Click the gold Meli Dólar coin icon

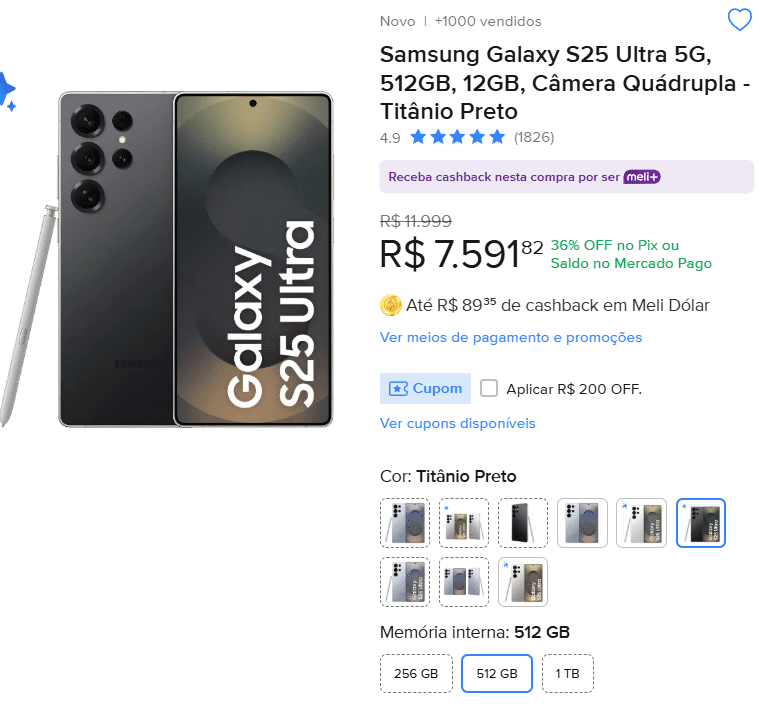coord(391,305)
